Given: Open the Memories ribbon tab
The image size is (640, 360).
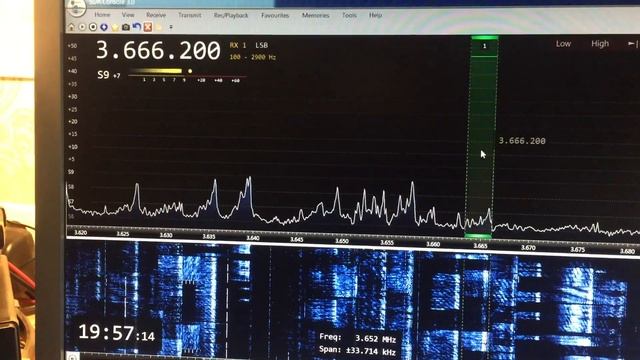Looking at the screenshot, I should pos(316,16).
